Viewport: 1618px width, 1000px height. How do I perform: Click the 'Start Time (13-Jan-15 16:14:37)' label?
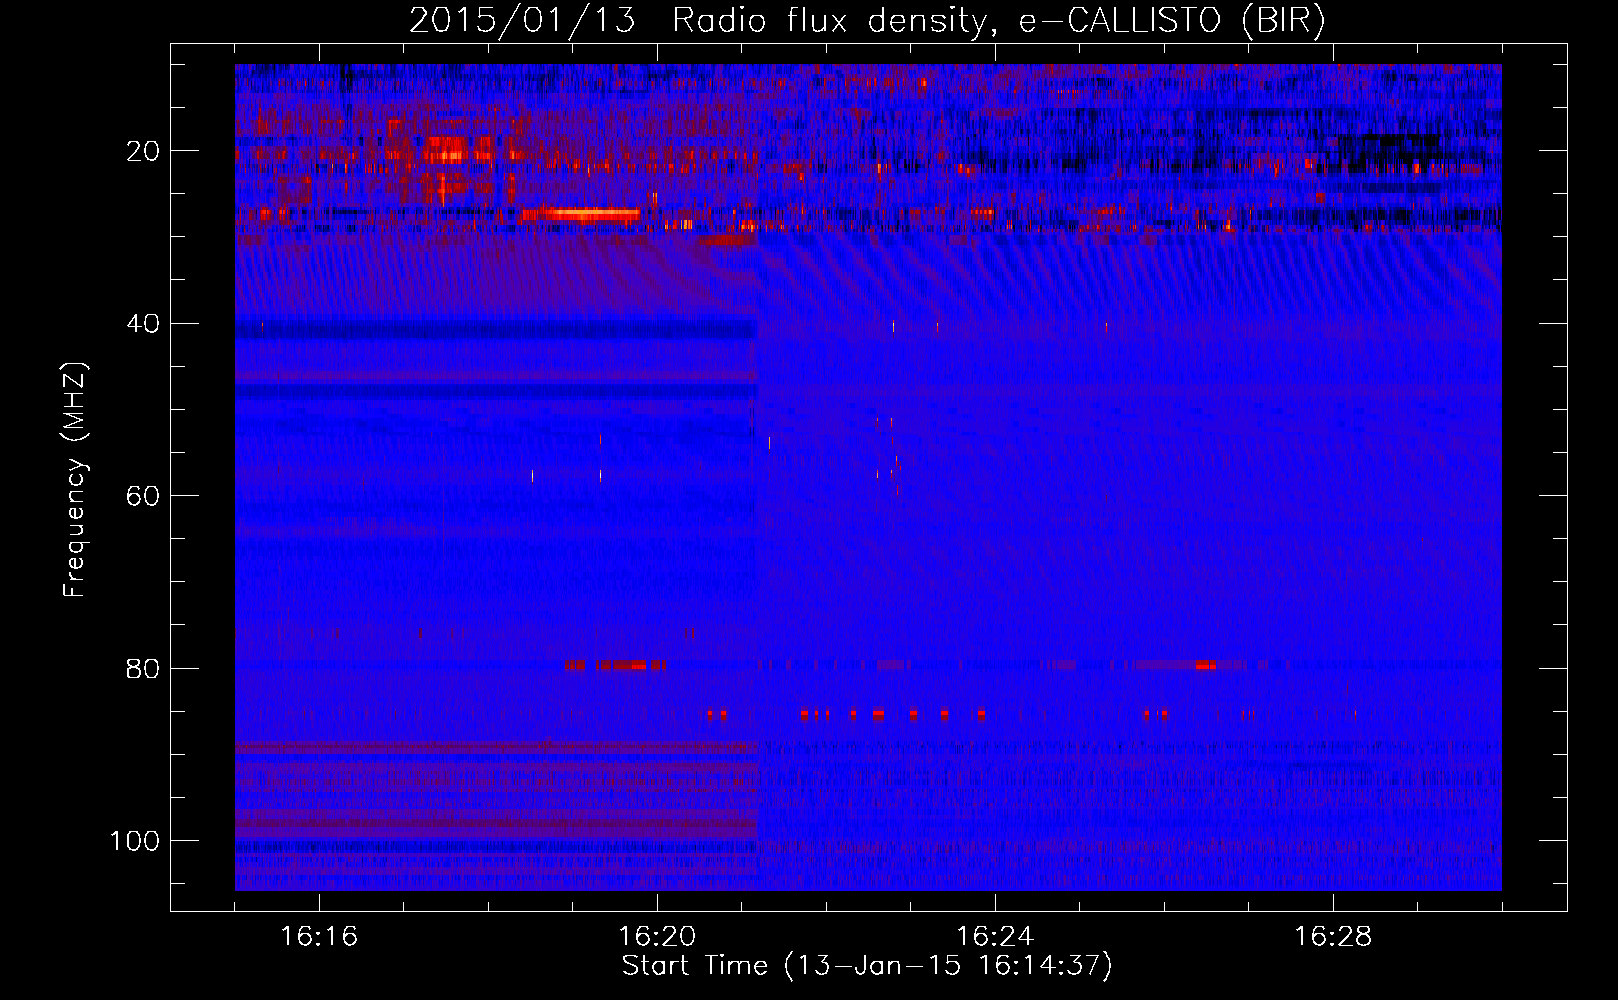[867, 966]
